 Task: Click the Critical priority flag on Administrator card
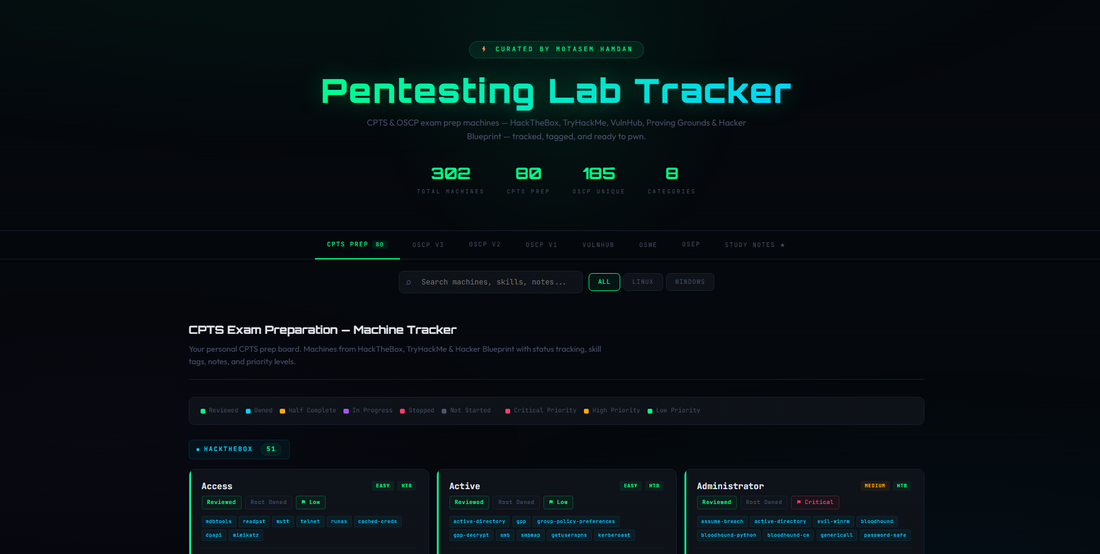[x=815, y=502]
